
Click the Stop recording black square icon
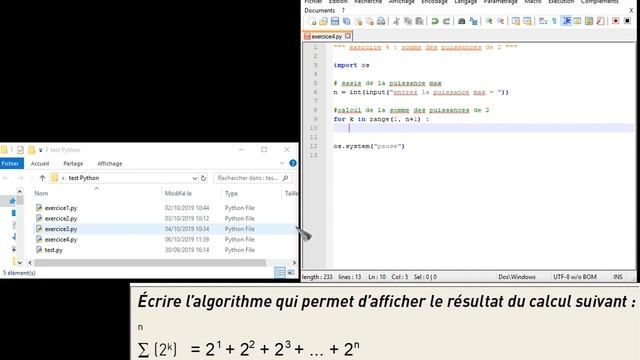point(627,21)
